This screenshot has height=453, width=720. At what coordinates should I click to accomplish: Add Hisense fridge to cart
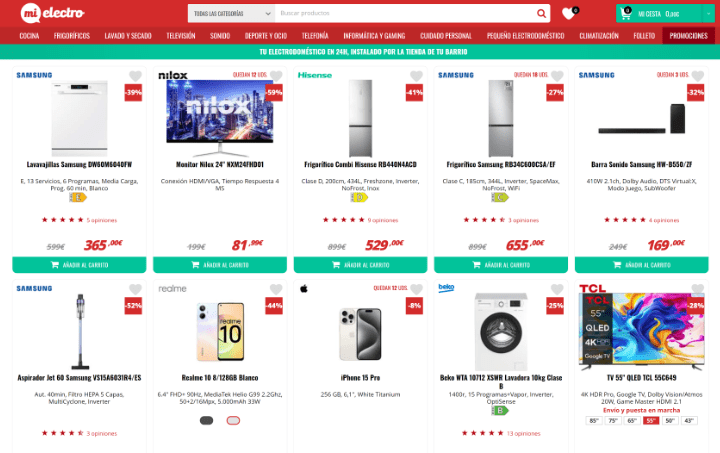pyautogui.click(x=360, y=265)
